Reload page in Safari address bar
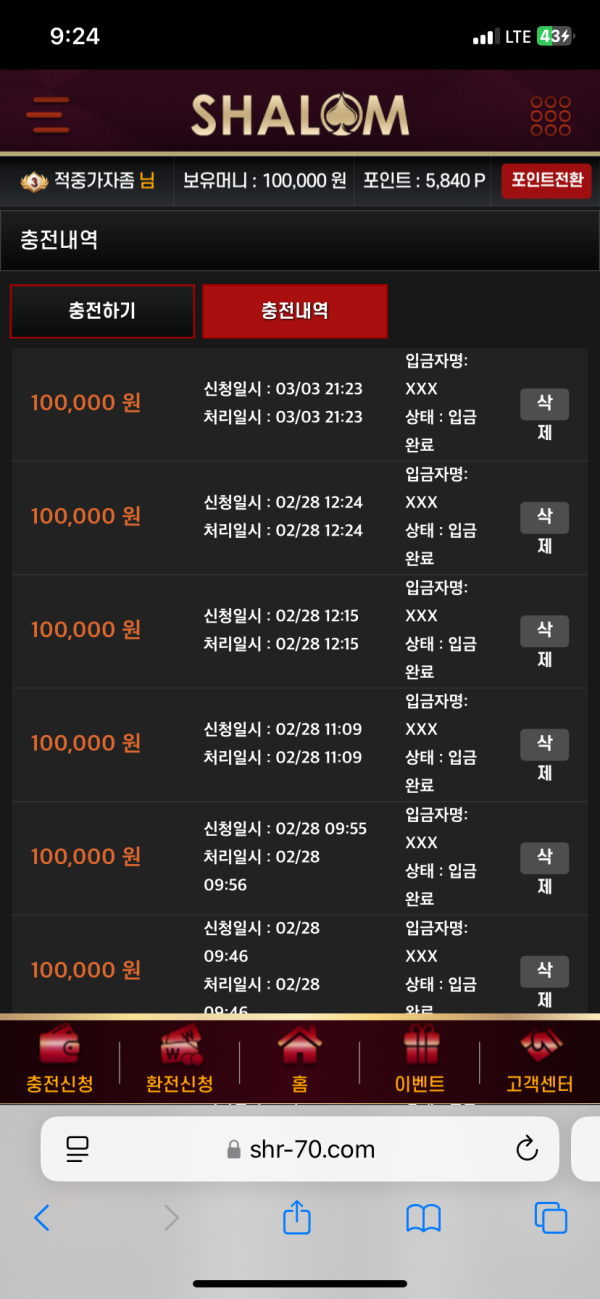 click(527, 1149)
